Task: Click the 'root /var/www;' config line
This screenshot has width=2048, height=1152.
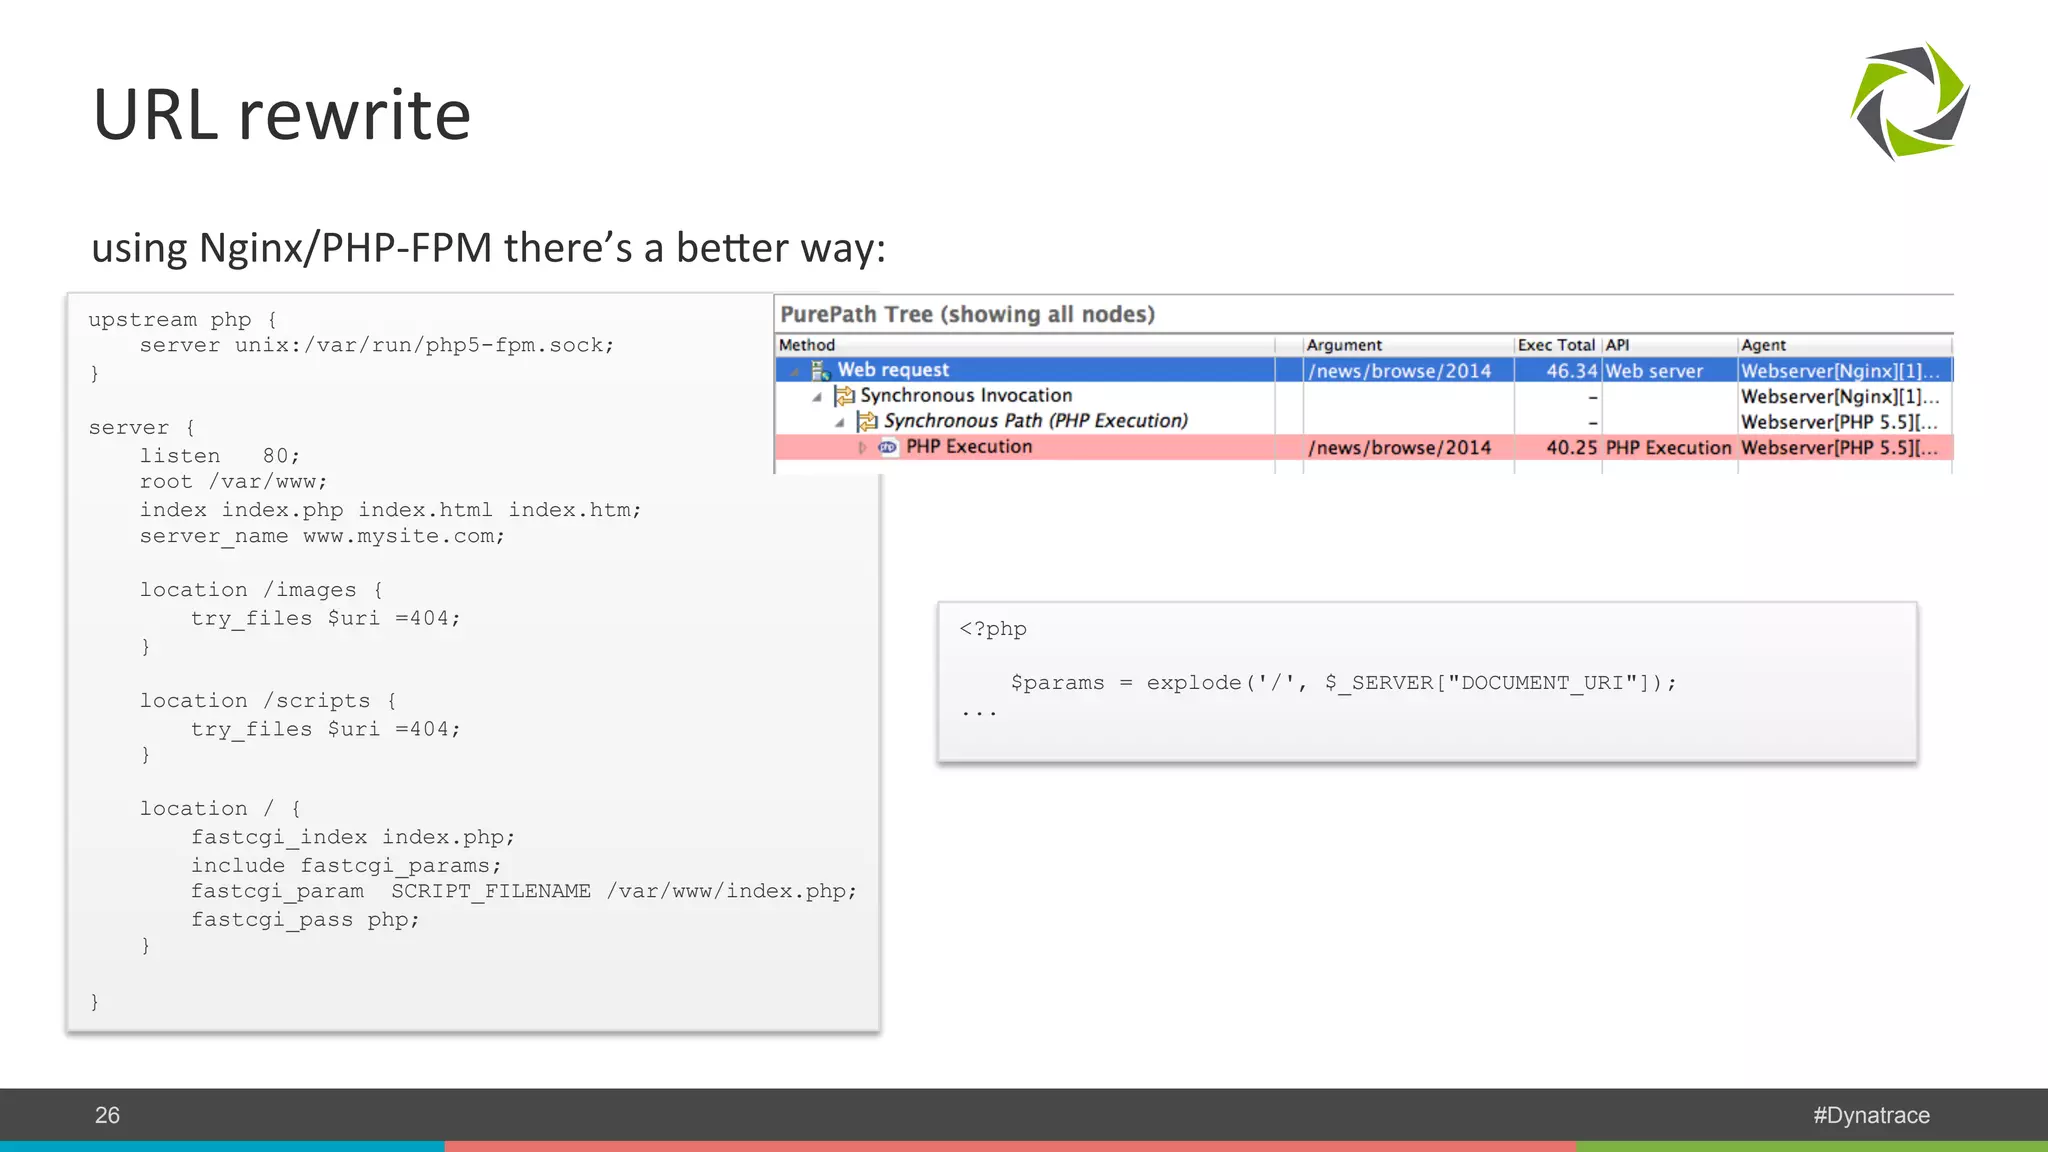Action: click(233, 482)
